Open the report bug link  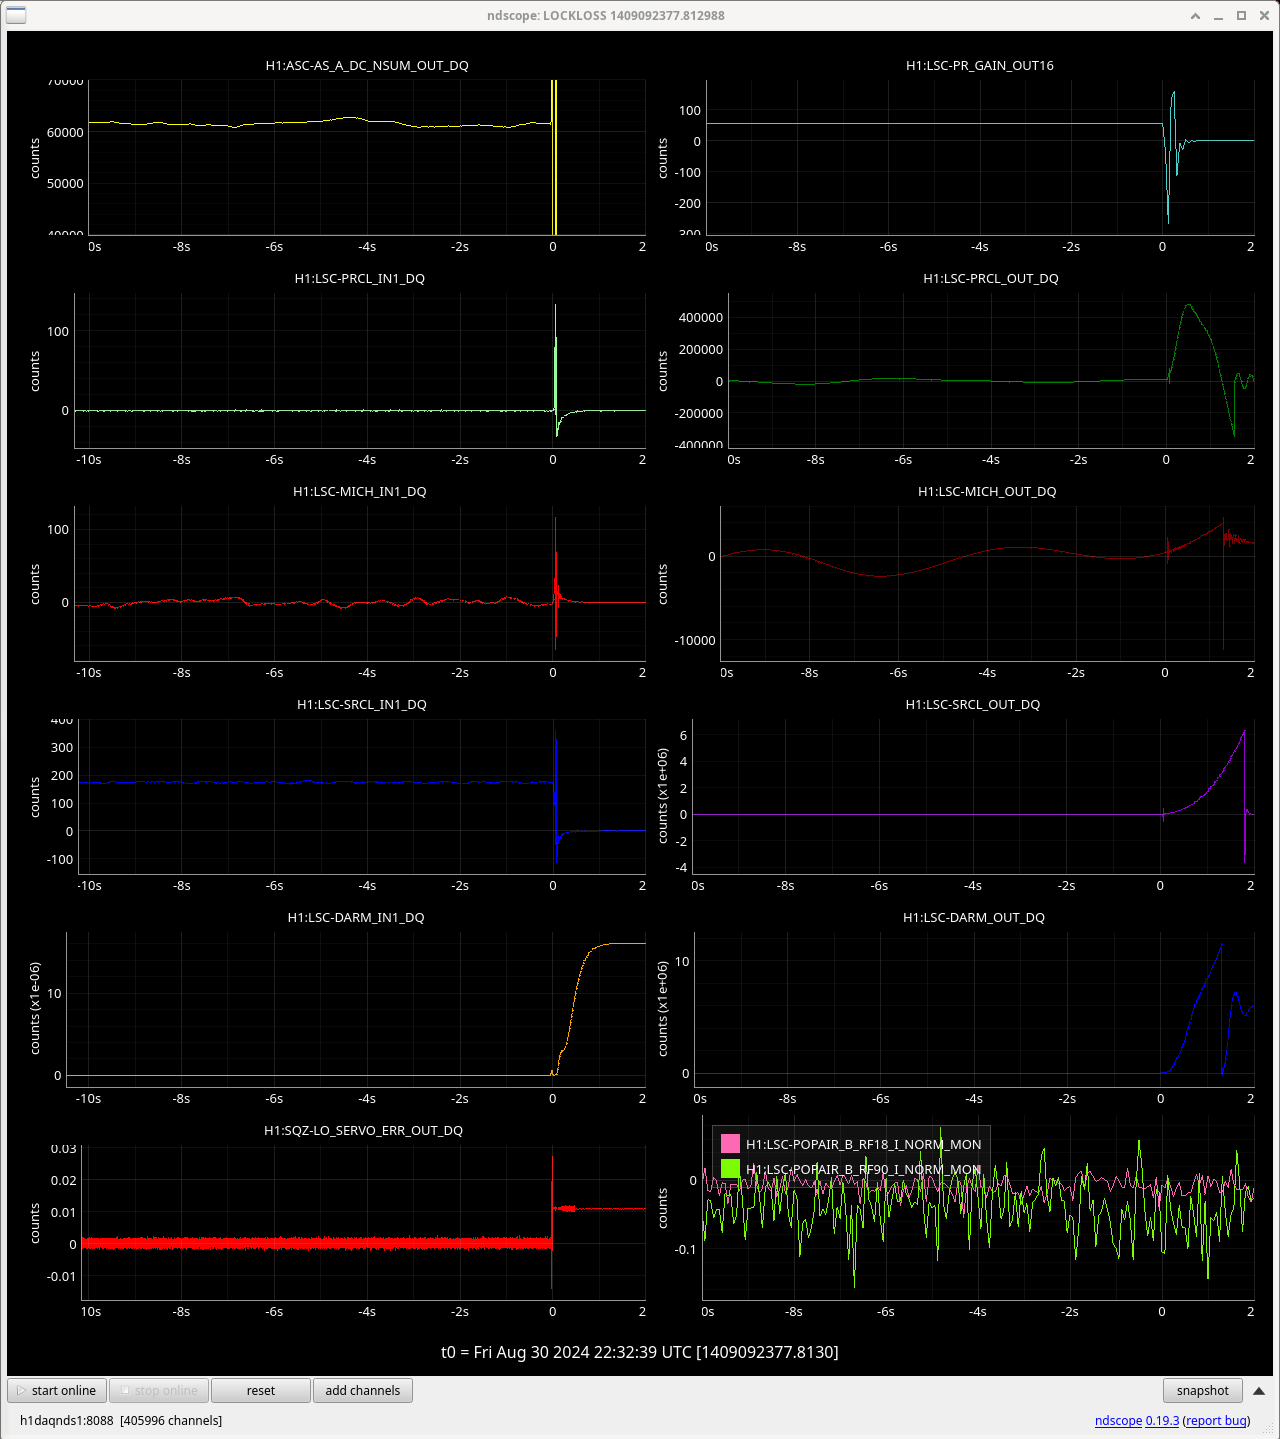coord(1216,1420)
